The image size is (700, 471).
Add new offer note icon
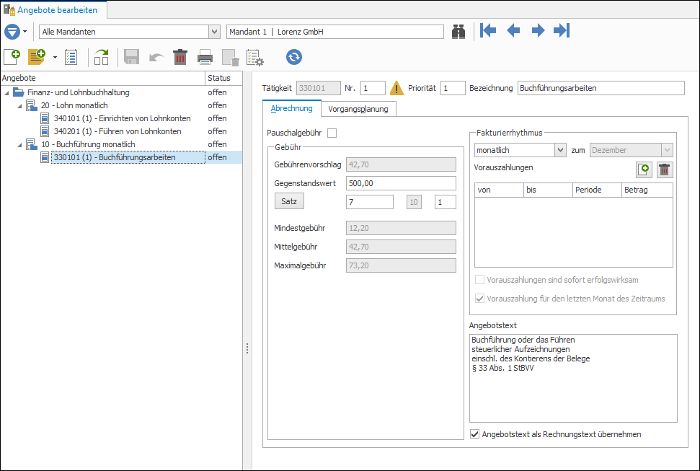pos(37,57)
